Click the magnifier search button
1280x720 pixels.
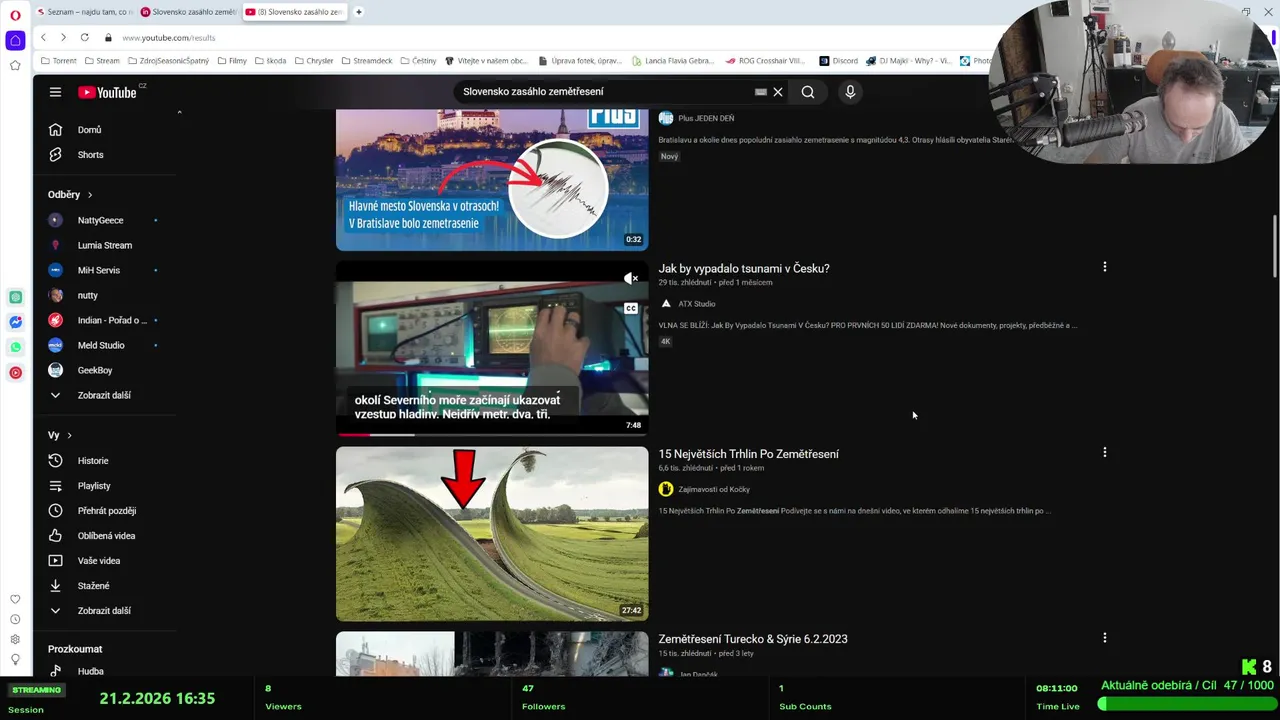tap(808, 92)
